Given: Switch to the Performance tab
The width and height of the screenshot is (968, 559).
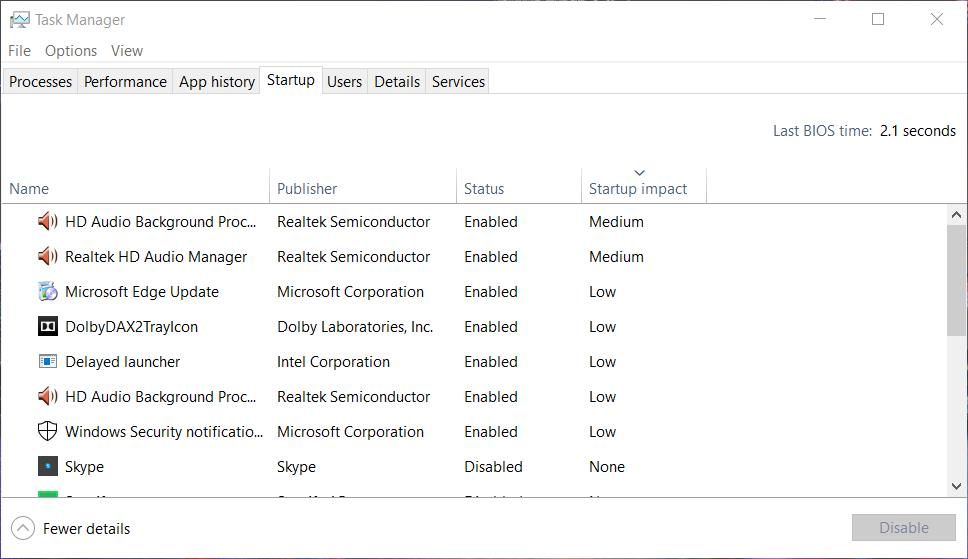Looking at the screenshot, I should point(125,82).
